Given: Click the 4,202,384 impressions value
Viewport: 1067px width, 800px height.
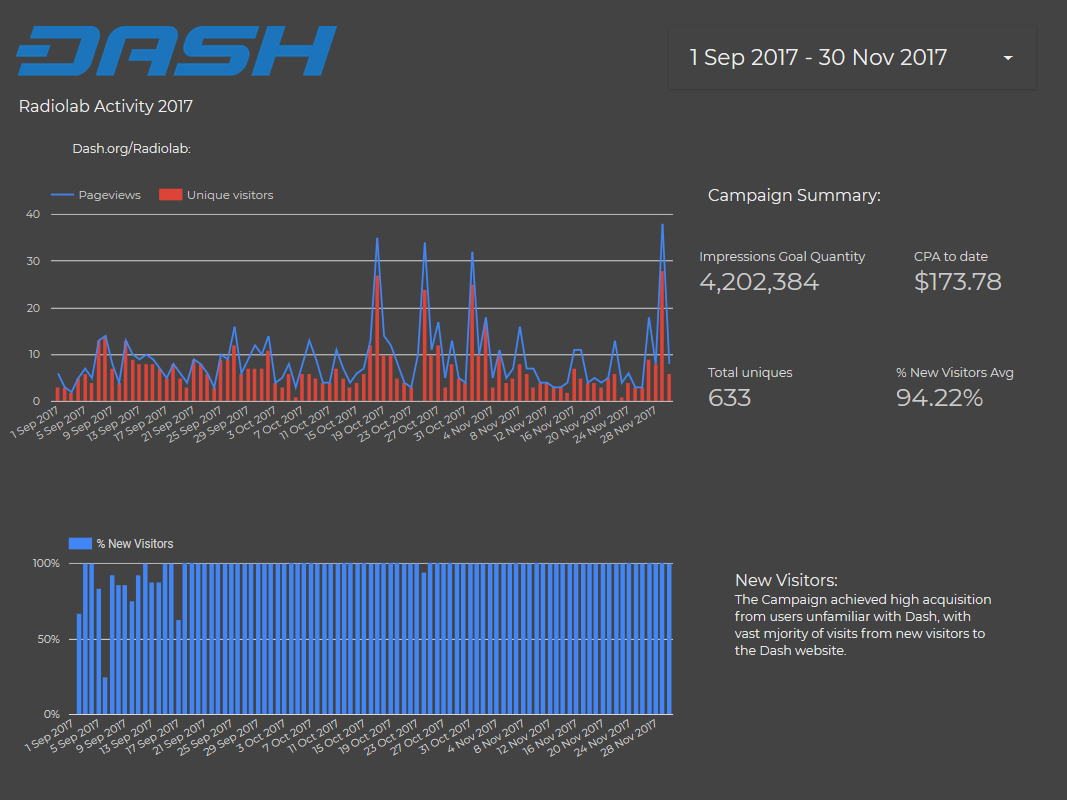Looking at the screenshot, I should (x=759, y=282).
